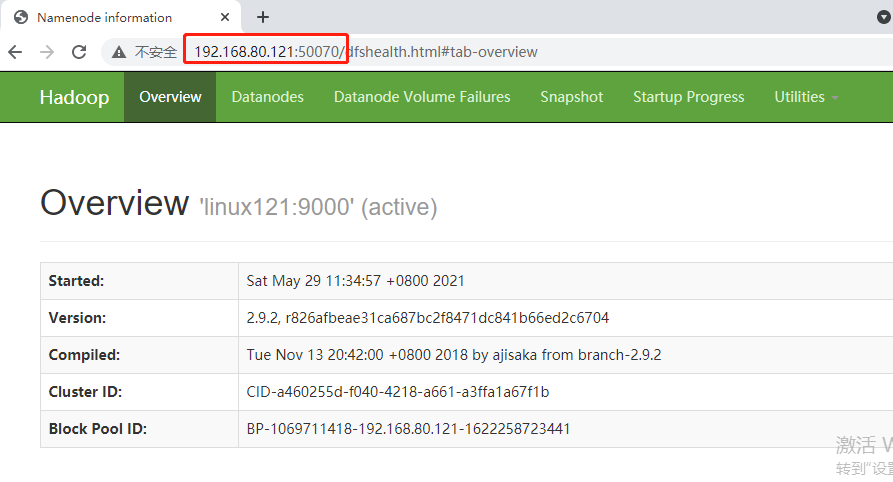The image size is (893, 482).
Task: Click the Started: row label
Action: pos(76,281)
